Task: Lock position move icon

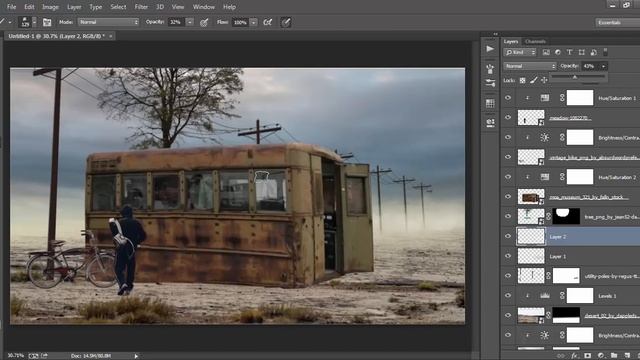Action: click(544, 80)
